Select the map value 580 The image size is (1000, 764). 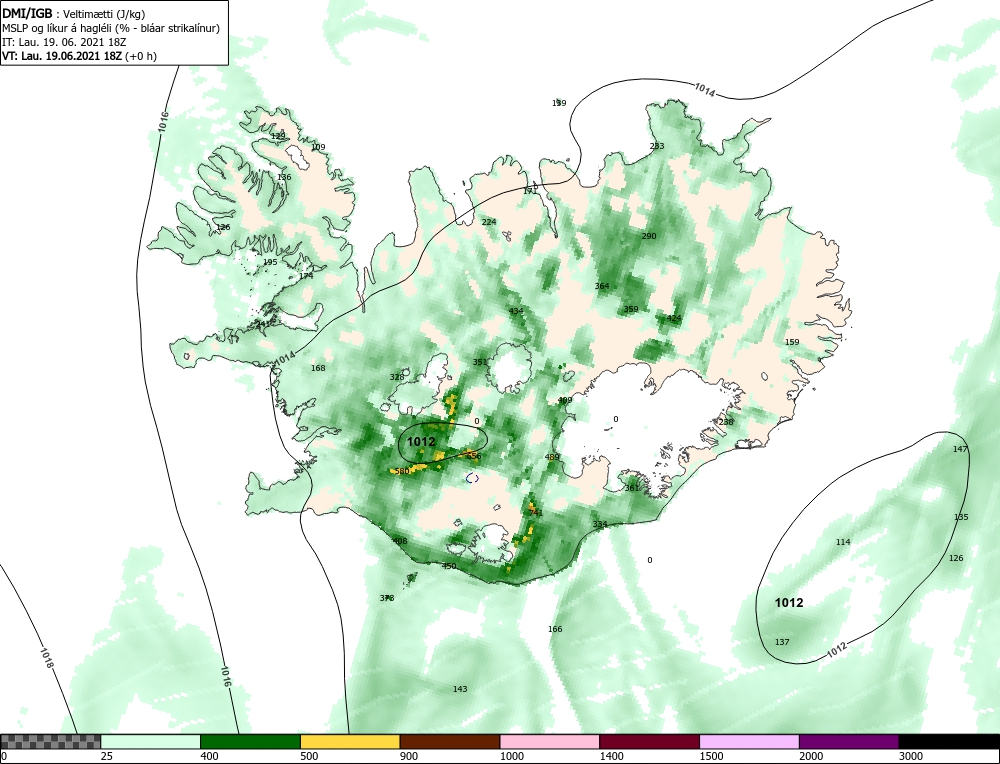tap(402, 471)
